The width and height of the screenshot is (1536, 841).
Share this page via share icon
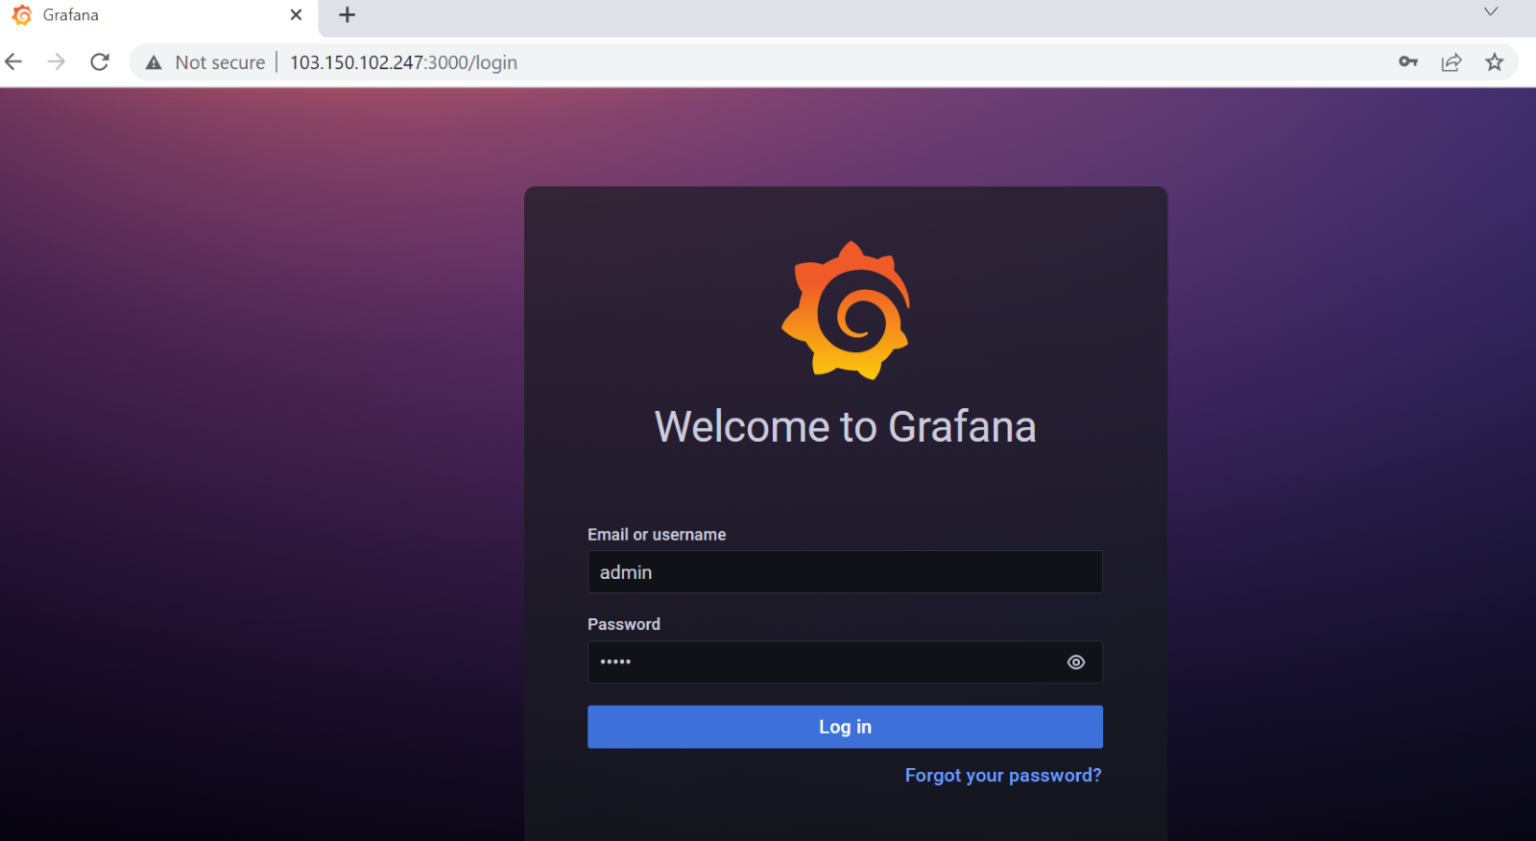pos(1451,62)
